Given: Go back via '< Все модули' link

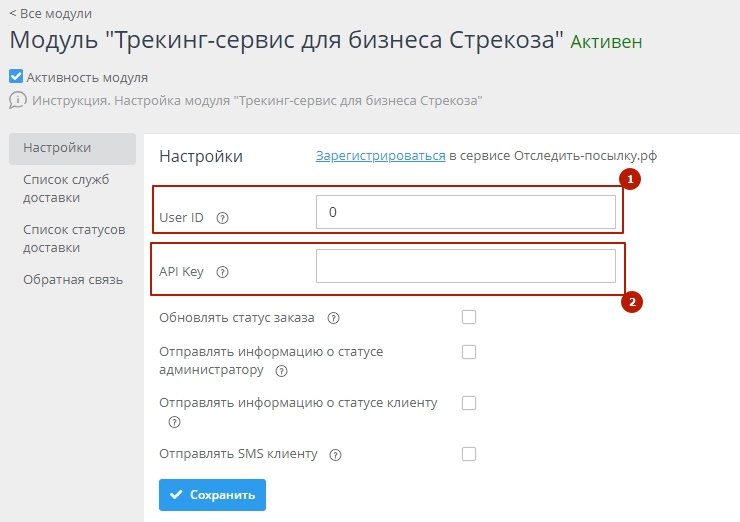Looking at the screenshot, I should 50,14.
